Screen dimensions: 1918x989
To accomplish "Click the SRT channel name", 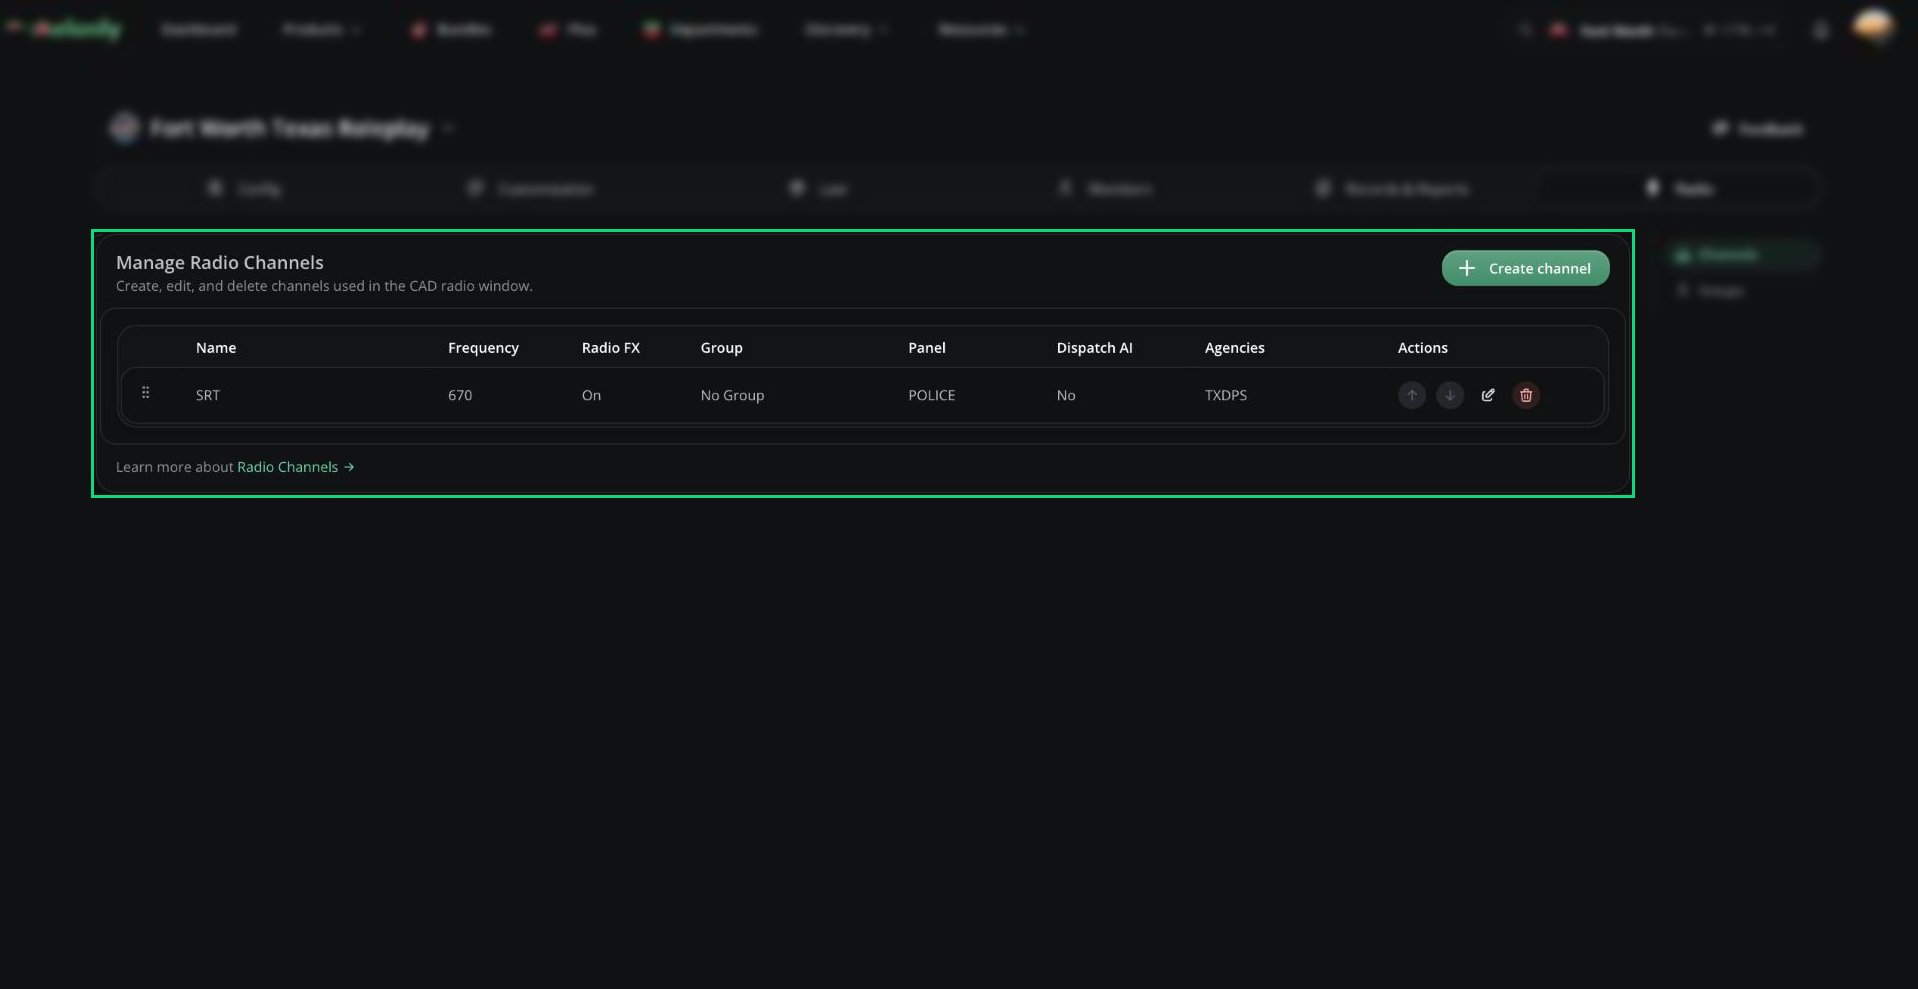I will [208, 395].
